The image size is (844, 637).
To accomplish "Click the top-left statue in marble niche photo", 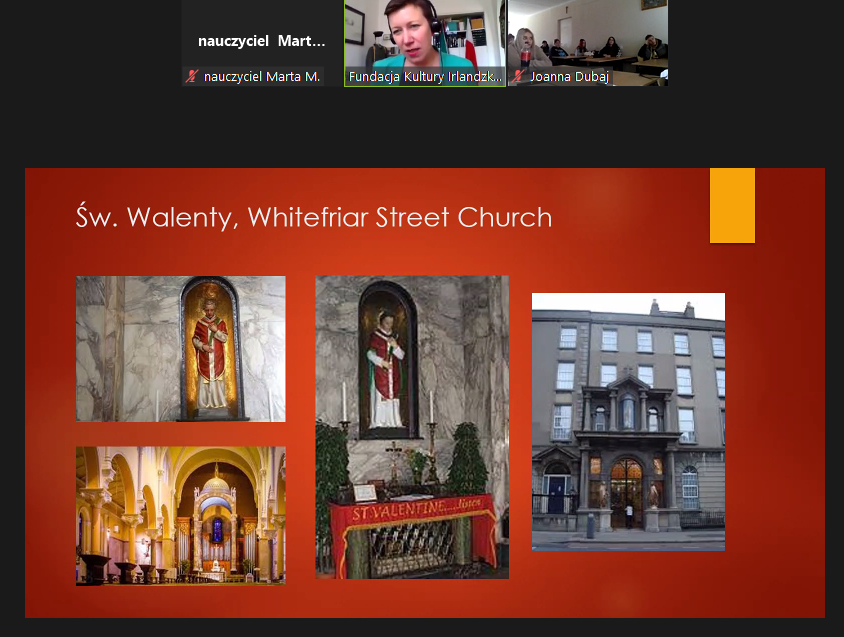I will tap(180, 348).
